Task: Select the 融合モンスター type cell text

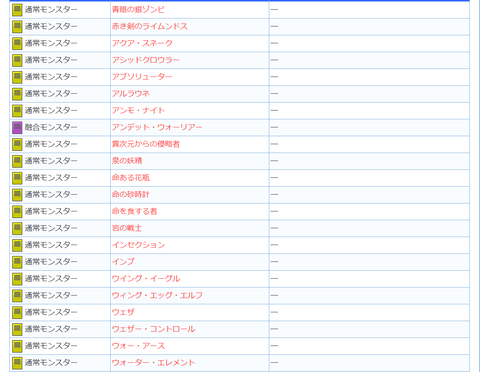Action: click(51, 127)
